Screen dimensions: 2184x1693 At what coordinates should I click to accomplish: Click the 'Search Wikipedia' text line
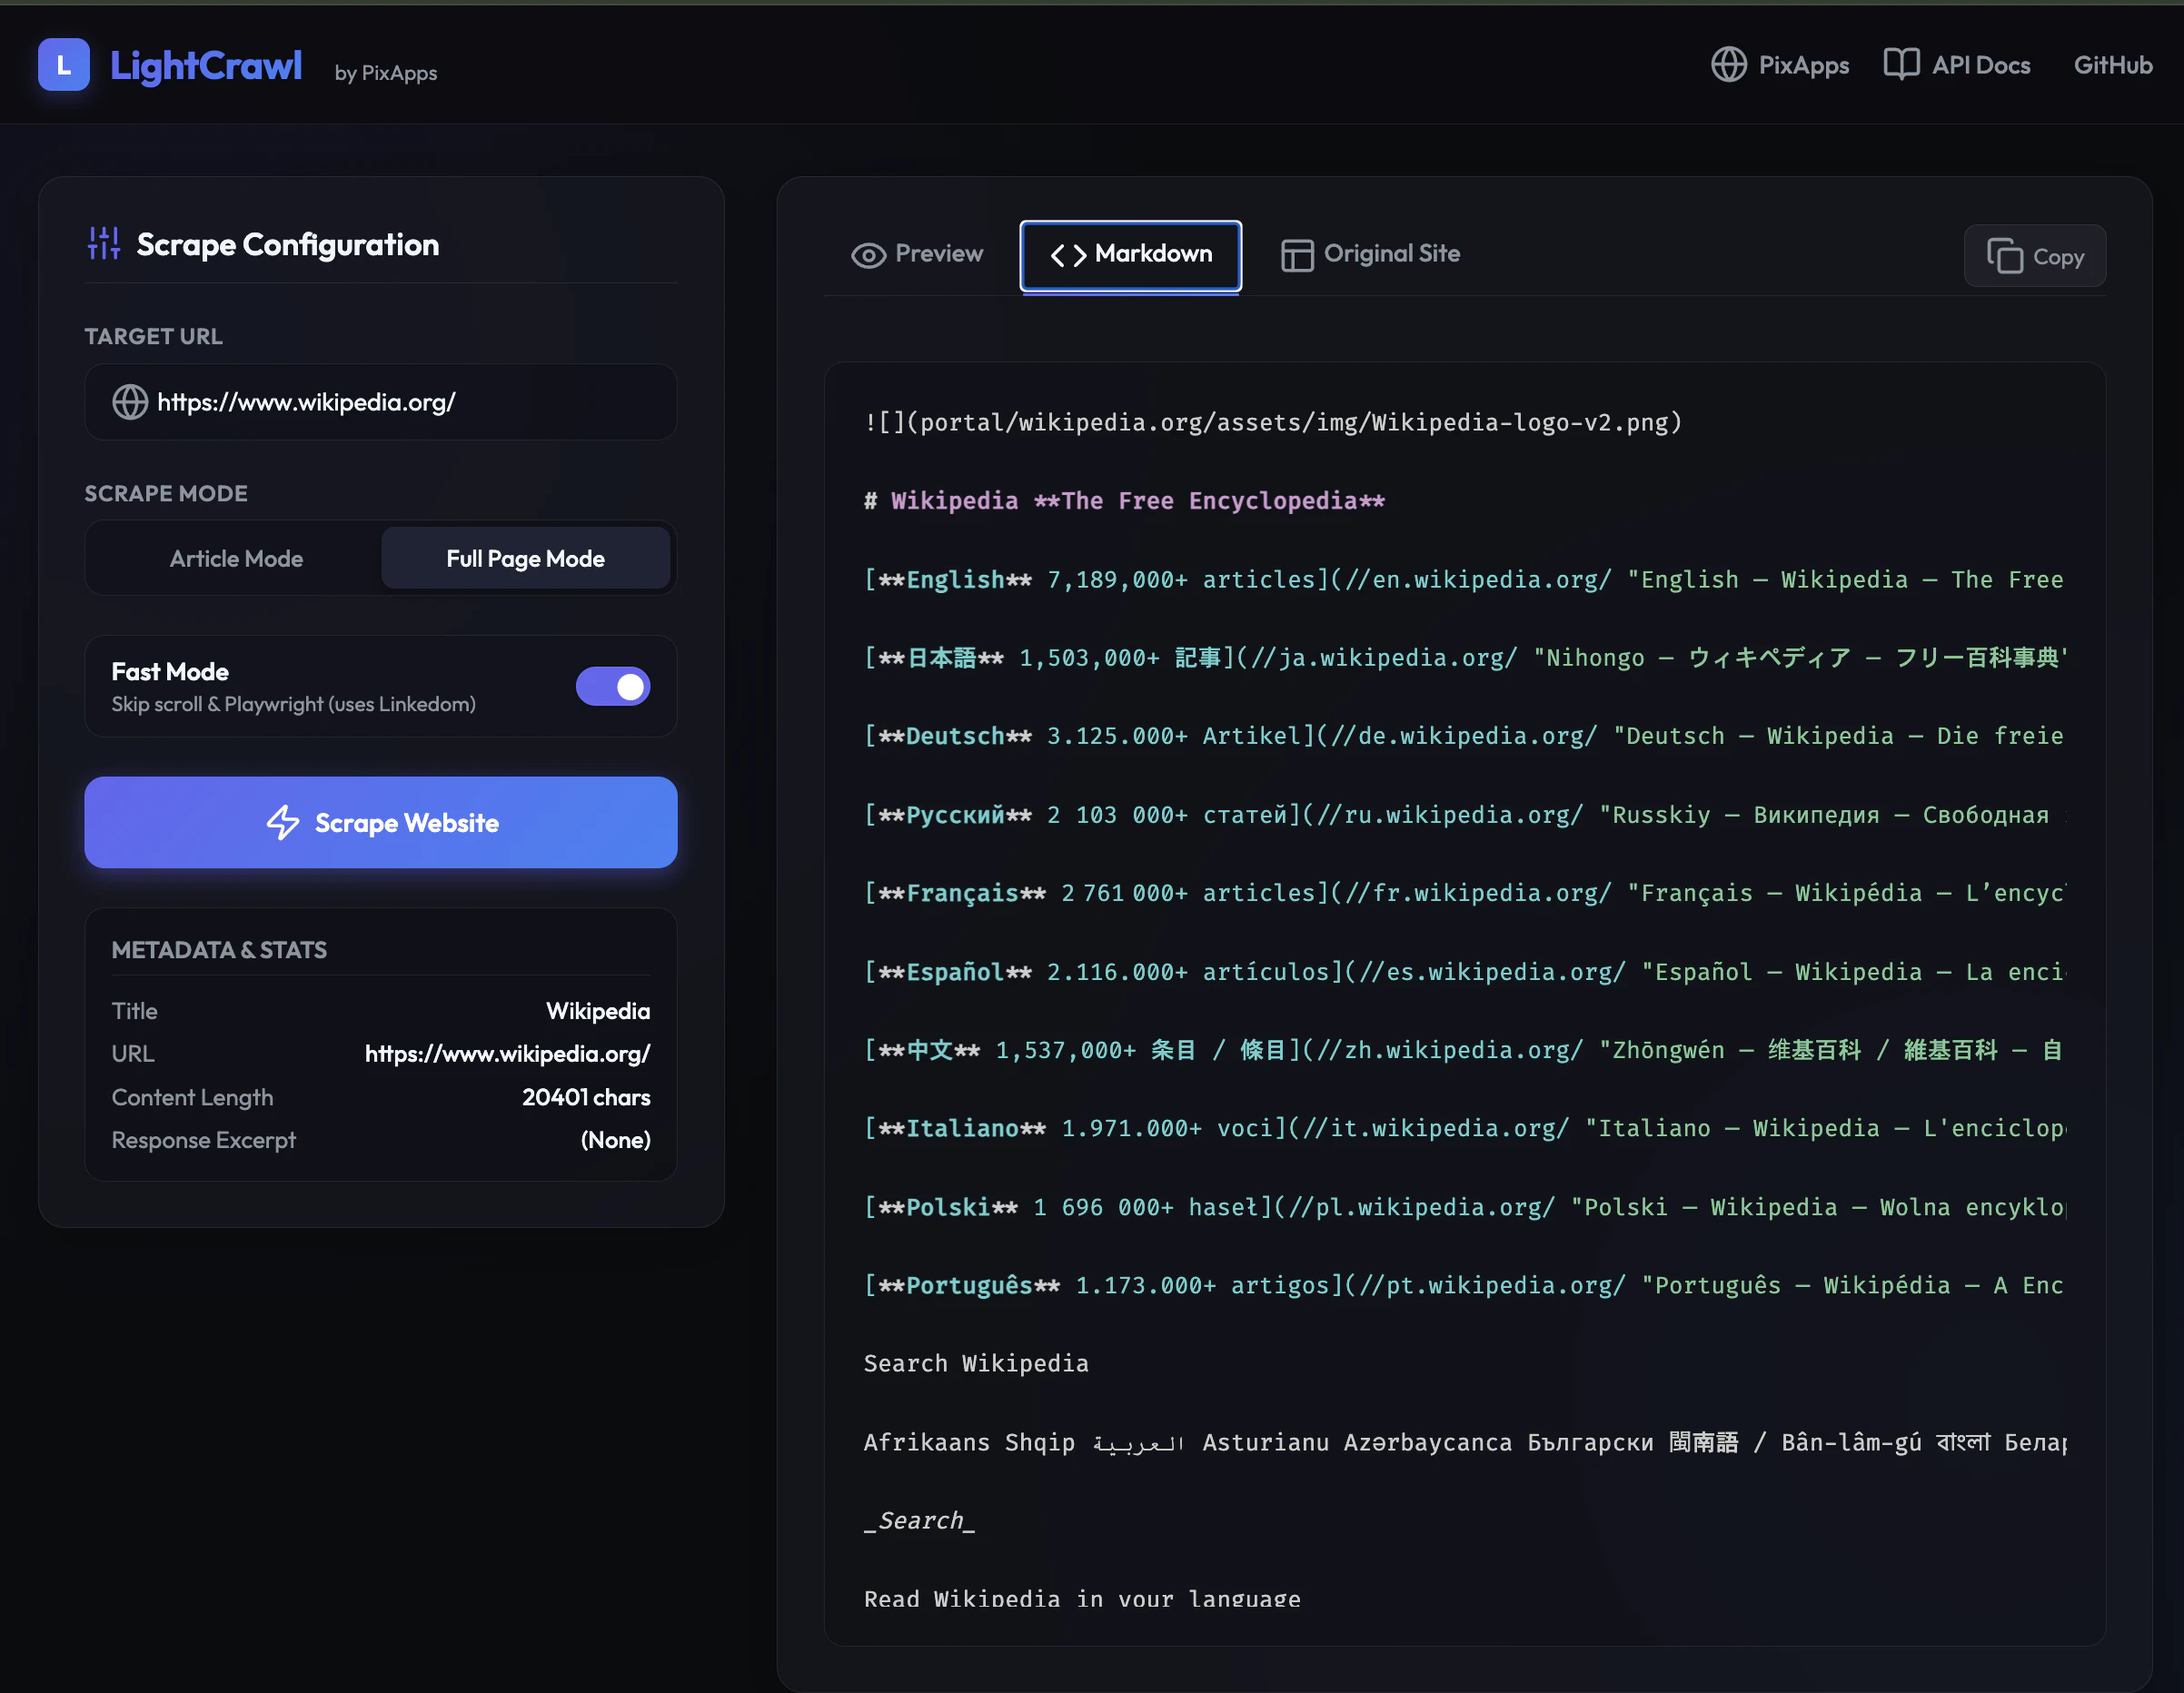point(976,1364)
